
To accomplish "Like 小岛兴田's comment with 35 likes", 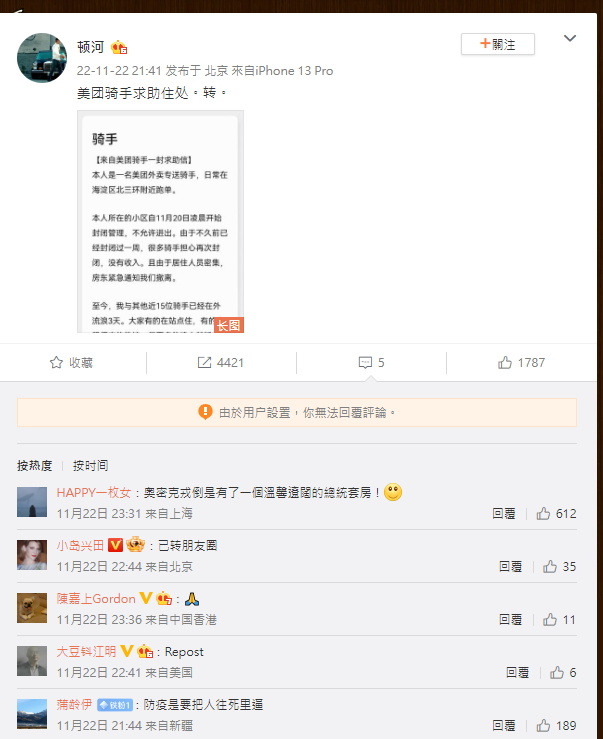I will pos(550,567).
